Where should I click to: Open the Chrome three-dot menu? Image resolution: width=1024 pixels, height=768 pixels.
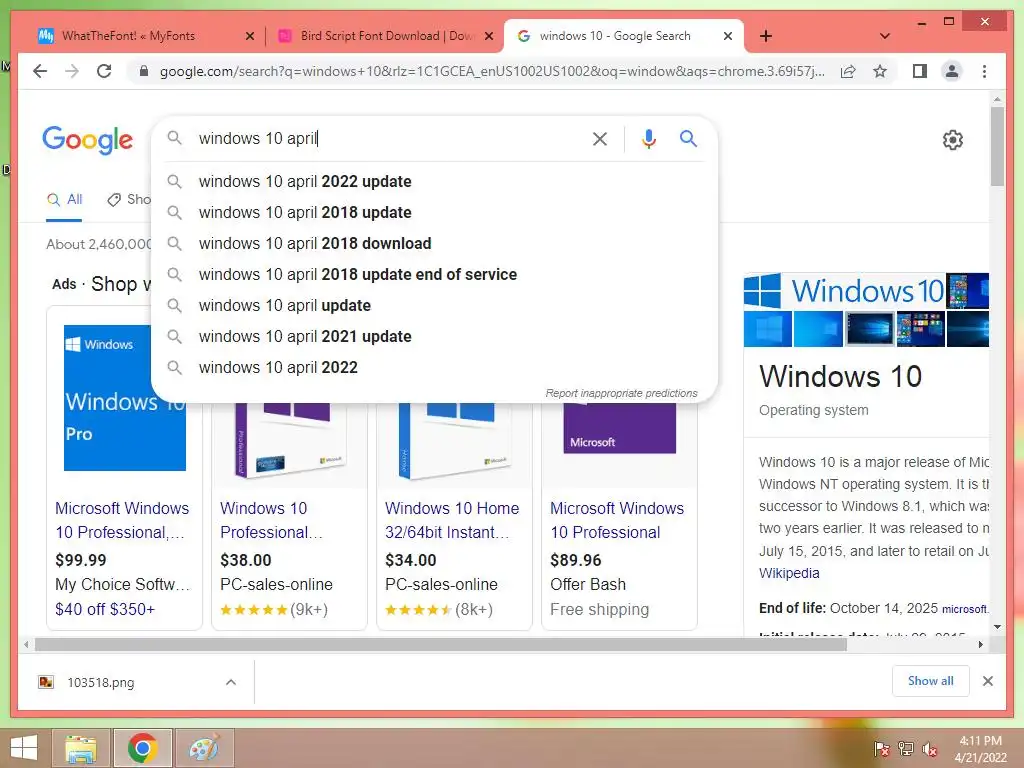click(984, 71)
